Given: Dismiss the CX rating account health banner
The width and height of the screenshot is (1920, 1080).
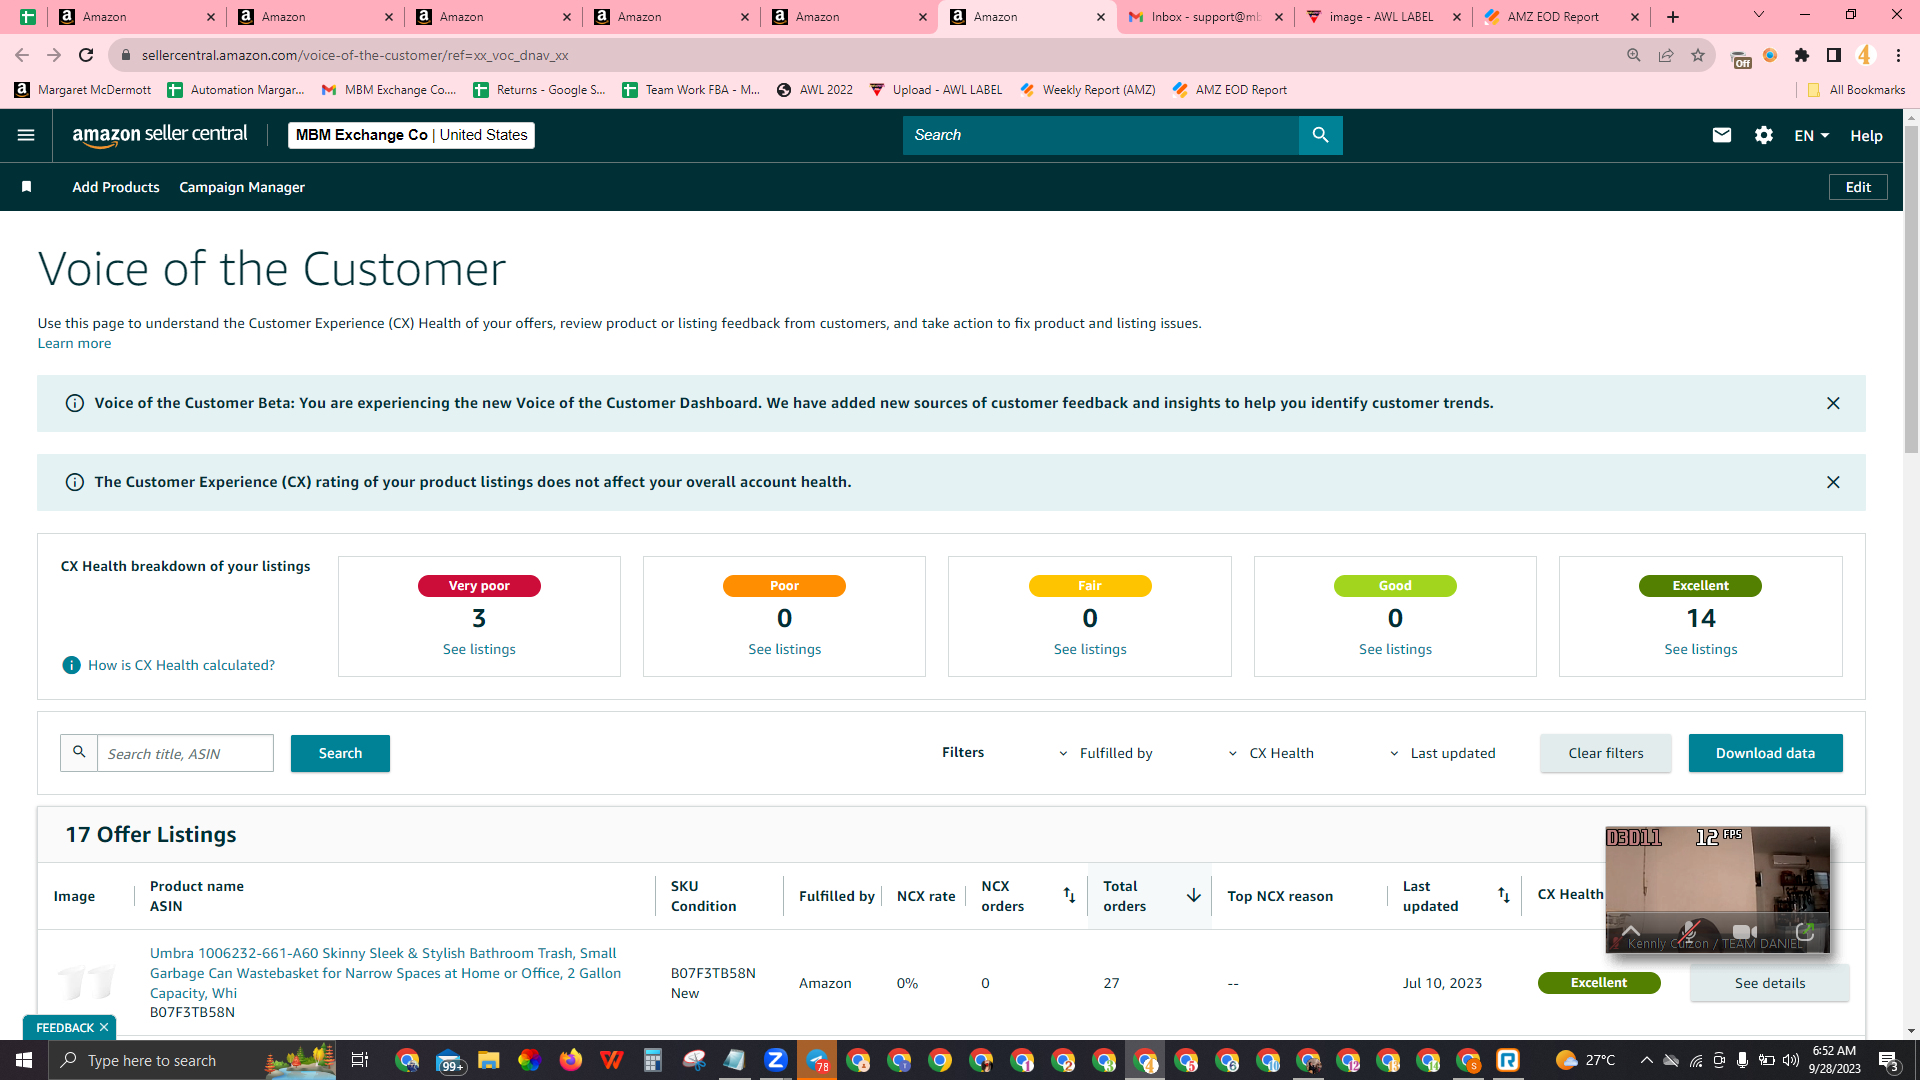Looking at the screenshot, I should tap(1833, 482).
